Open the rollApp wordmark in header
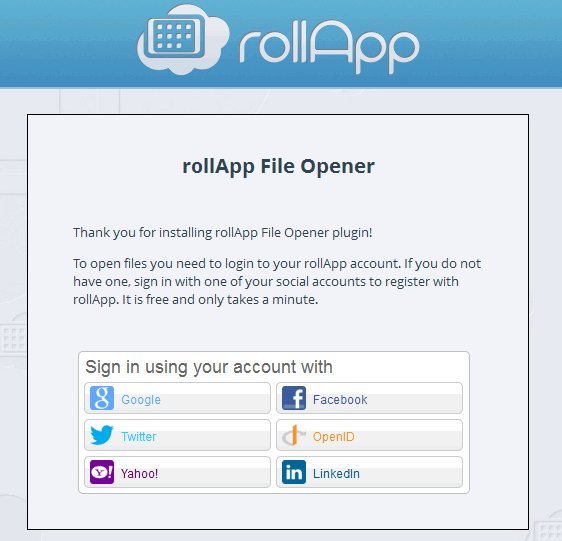Image resolution: width=562 pixels, height=541 pixels. point(329,47)
